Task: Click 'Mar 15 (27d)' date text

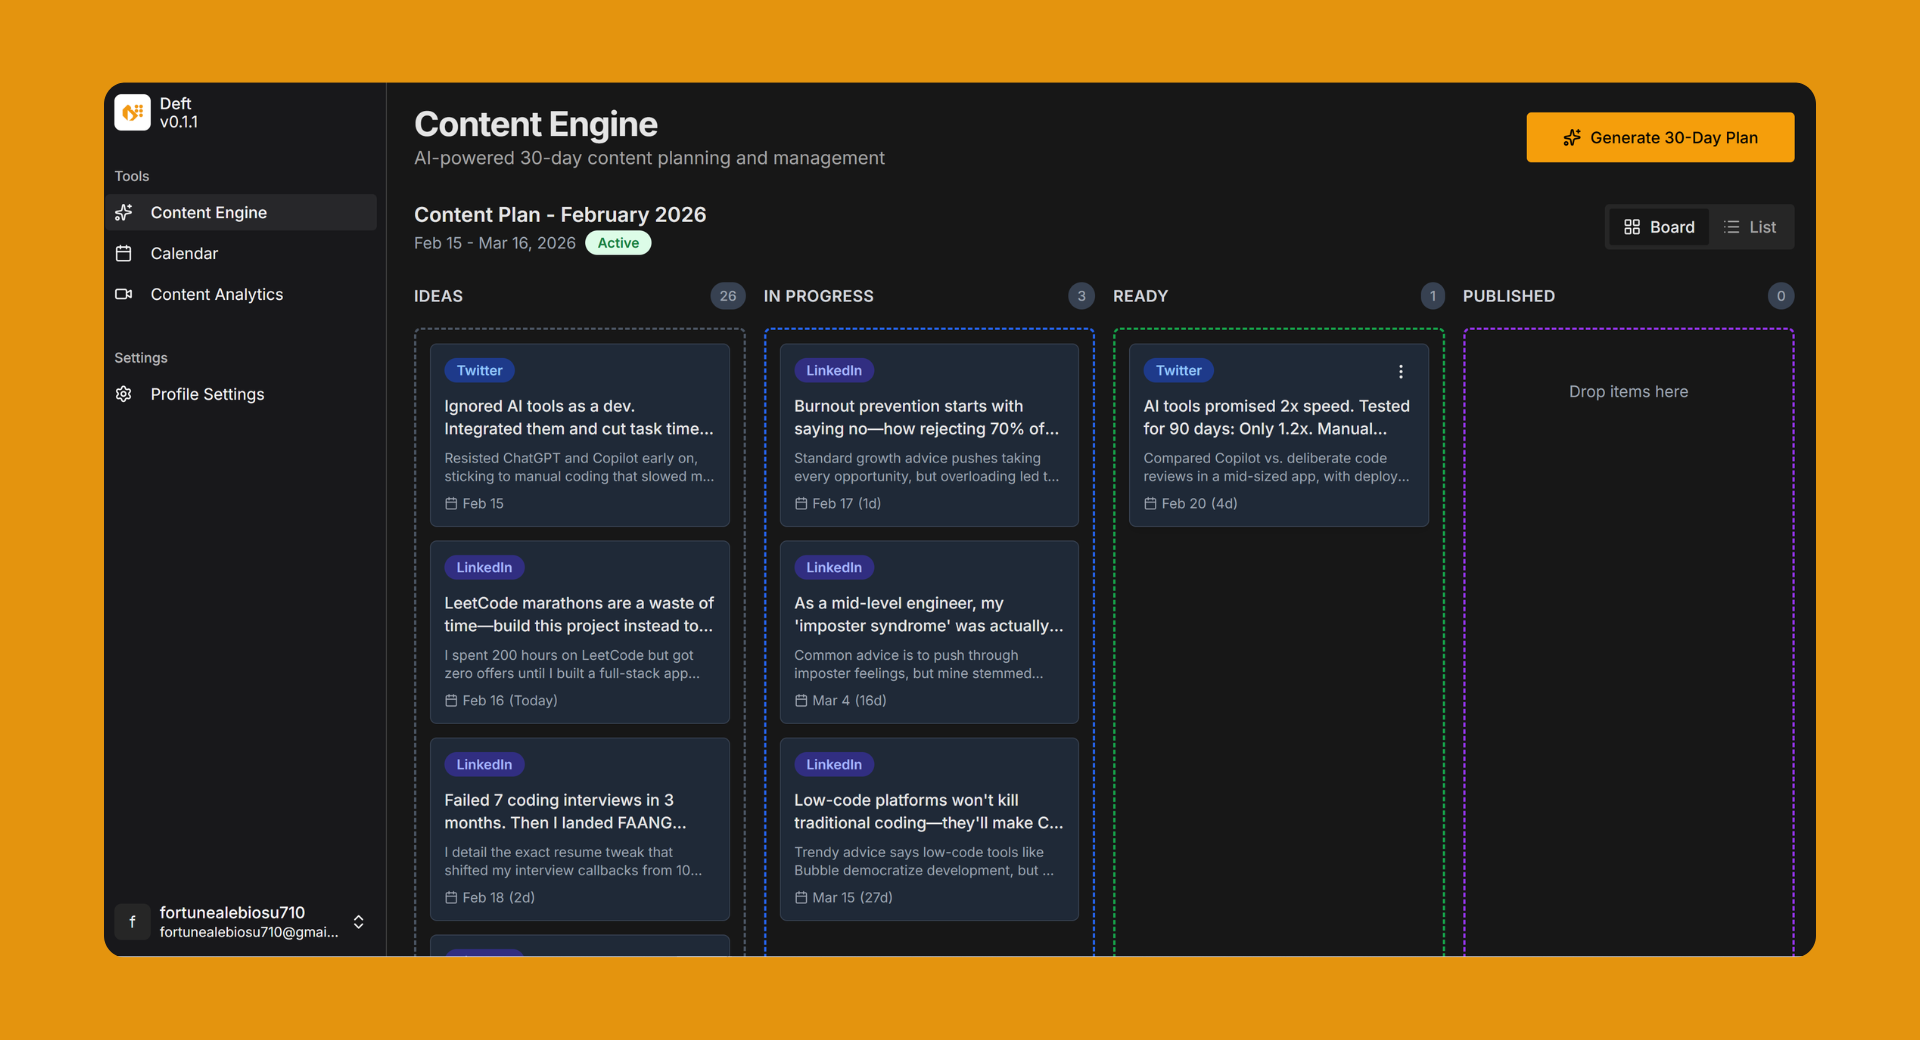Action: (852, 898)
